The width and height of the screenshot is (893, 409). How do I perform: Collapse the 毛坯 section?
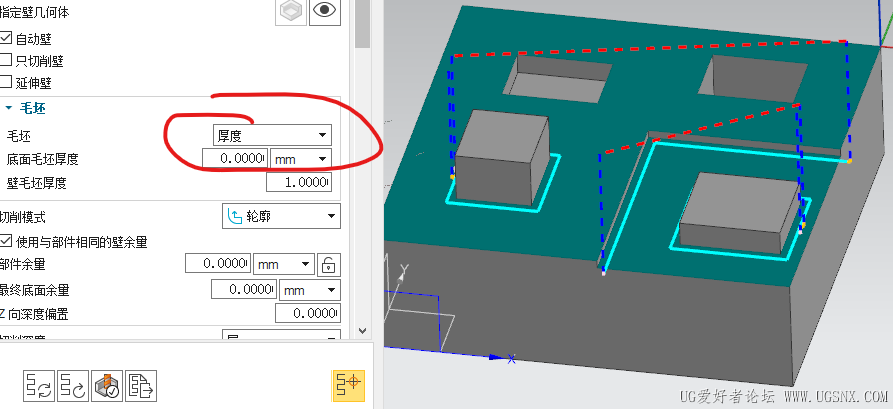[x=9, y=108]
